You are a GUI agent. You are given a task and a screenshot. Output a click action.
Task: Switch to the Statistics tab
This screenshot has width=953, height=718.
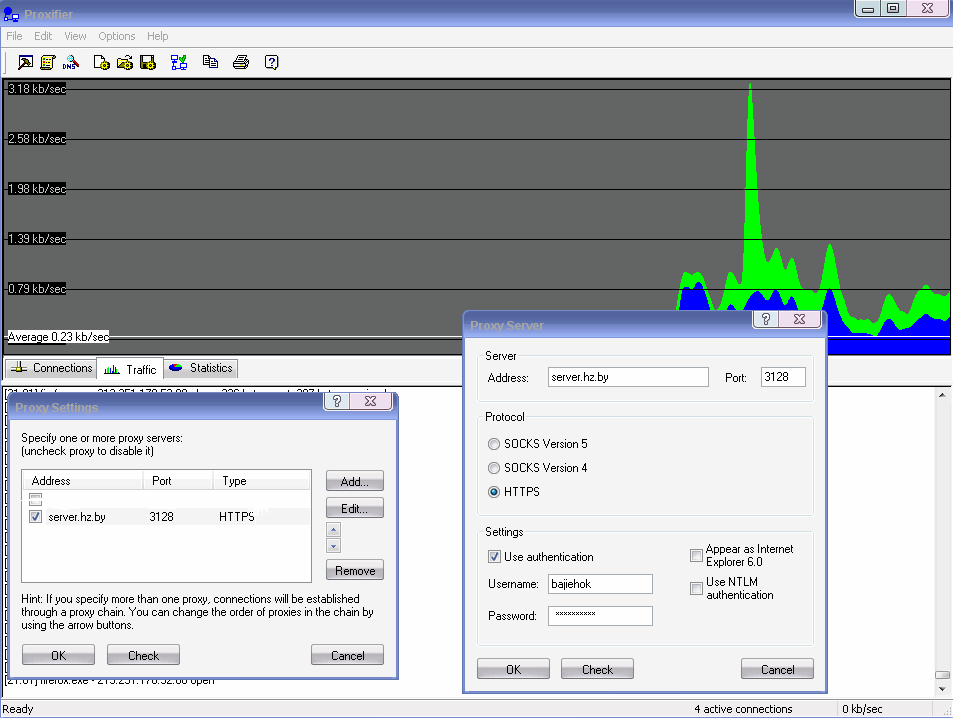coord(201,368)
